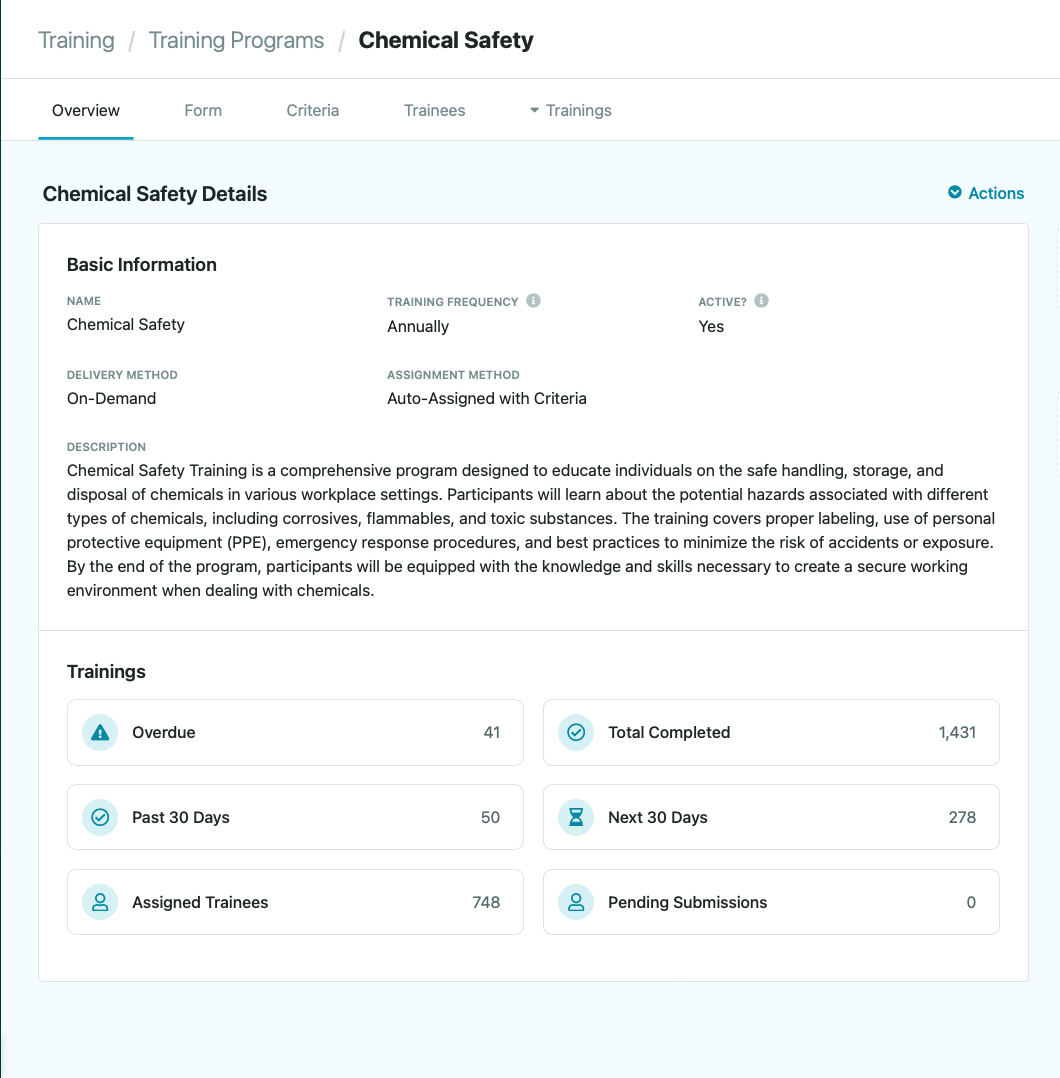Image resolution: width=1060 pixels, height=1078 pixels.
Task: Expand the Trainings tab dropdown
Action: 570,111
